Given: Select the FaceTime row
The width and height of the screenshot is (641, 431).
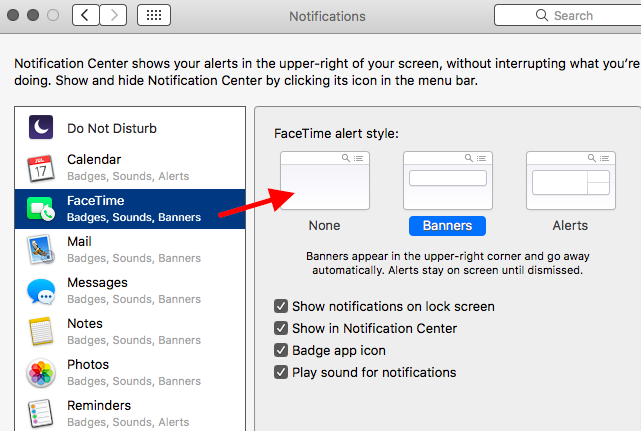Looking at the screenshot, I should pyautogui.click(x=130, y=209).
